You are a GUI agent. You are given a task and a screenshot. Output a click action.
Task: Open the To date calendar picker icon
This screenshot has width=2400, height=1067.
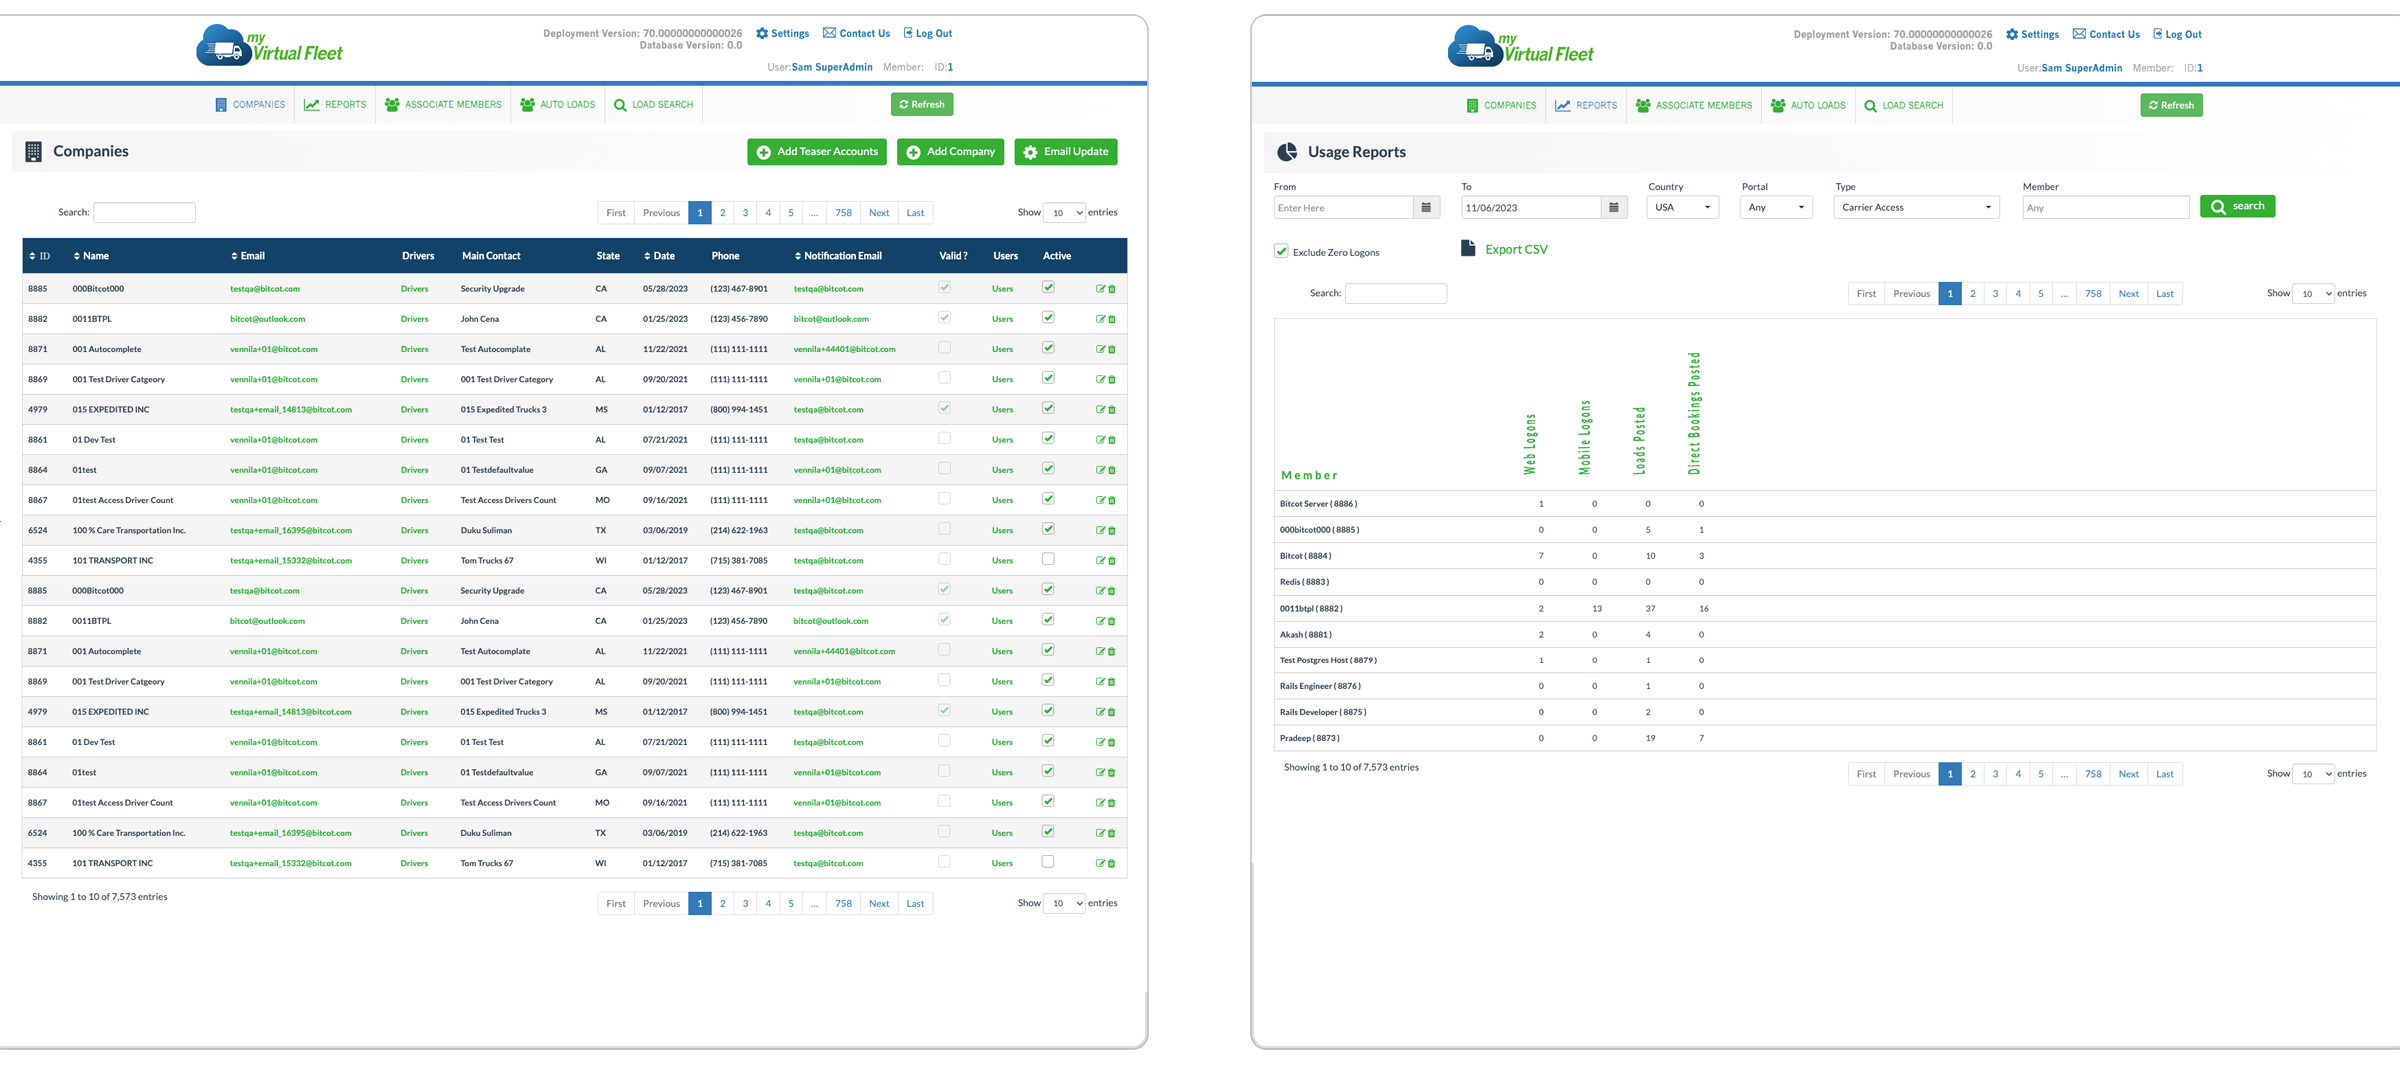point(1613,208)
